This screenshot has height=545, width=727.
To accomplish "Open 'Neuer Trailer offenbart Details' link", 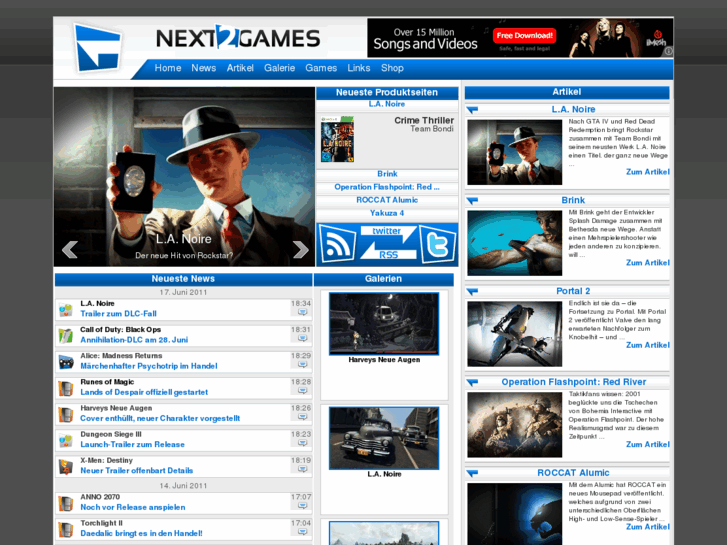I will click(136, 471).
